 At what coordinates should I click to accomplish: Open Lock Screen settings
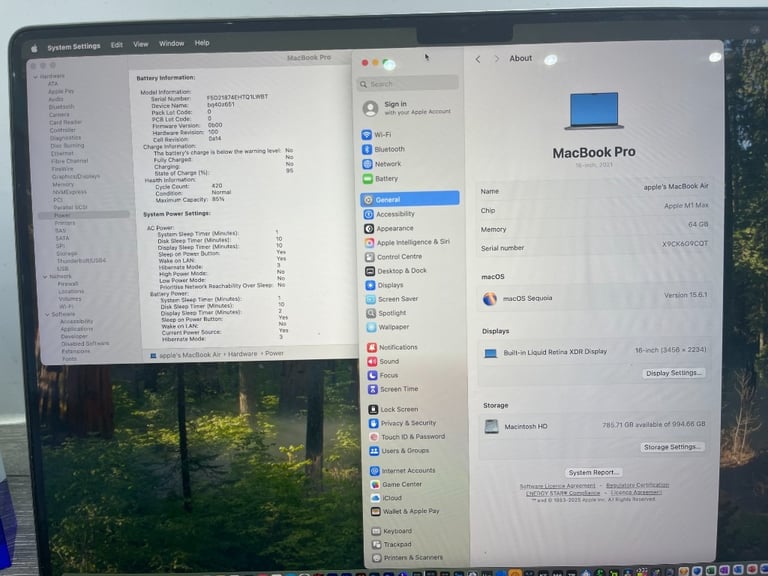[x=393, y=409]
